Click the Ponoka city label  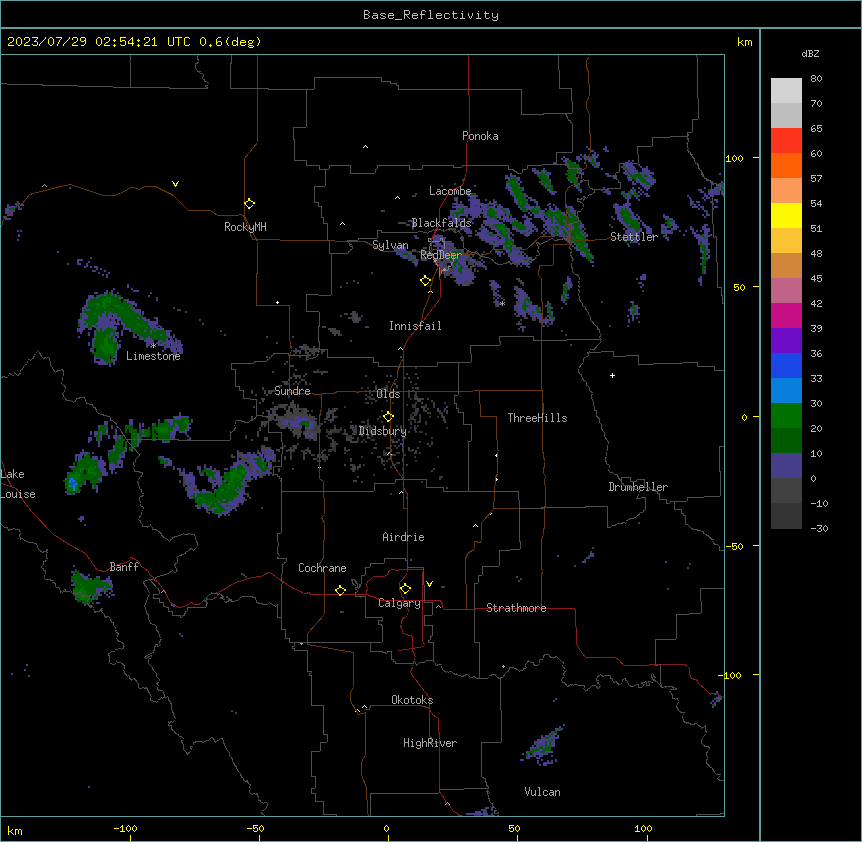pos(480,136)
